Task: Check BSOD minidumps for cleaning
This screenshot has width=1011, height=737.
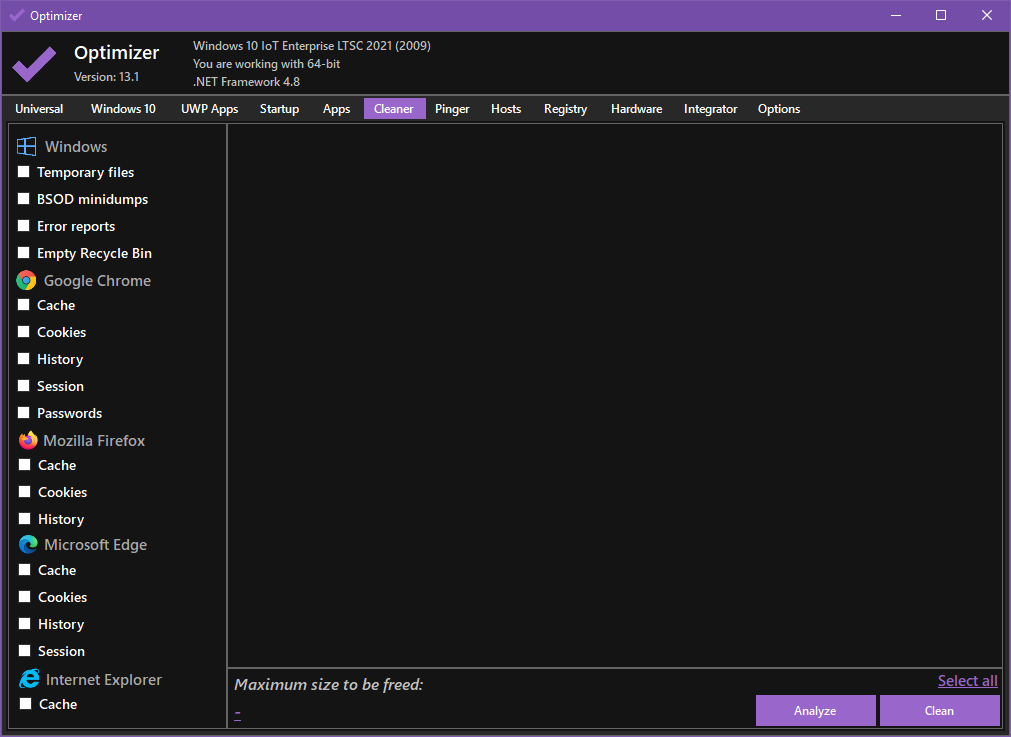Action: pyautogui.click(x=24, y=199)
